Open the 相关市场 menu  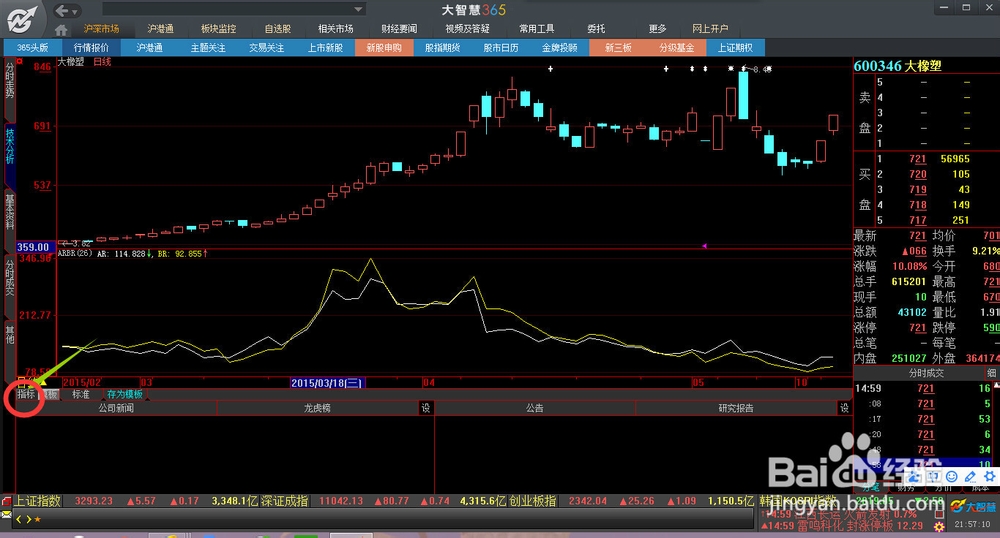tap(335, 29)
